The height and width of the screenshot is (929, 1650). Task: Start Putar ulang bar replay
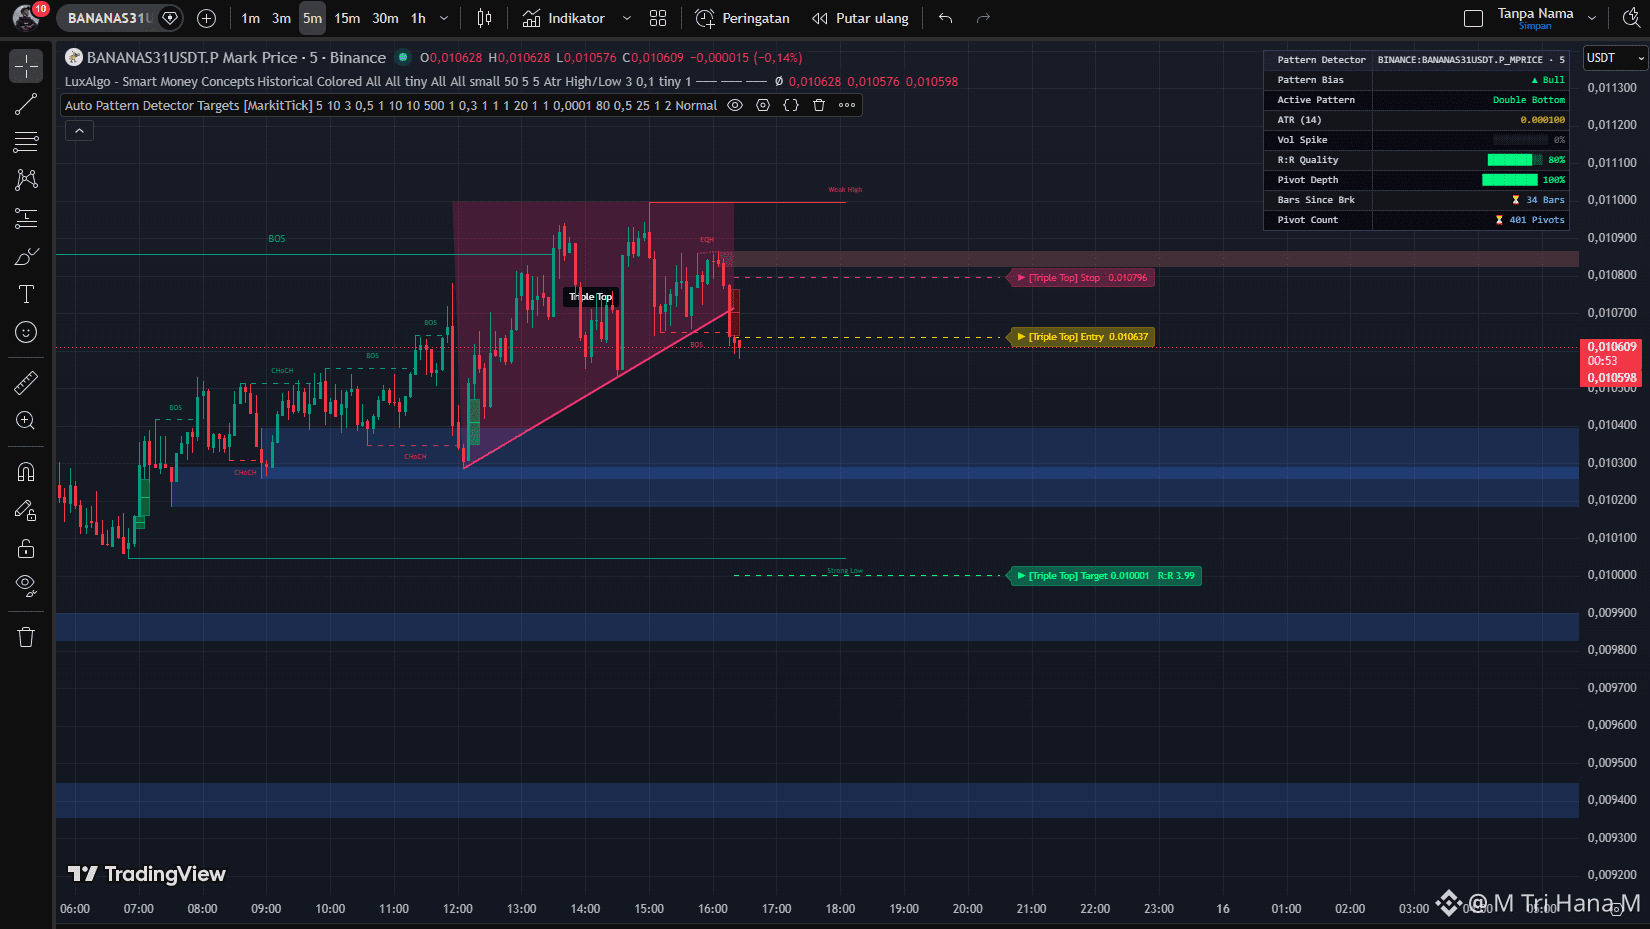tap(860, 18)
